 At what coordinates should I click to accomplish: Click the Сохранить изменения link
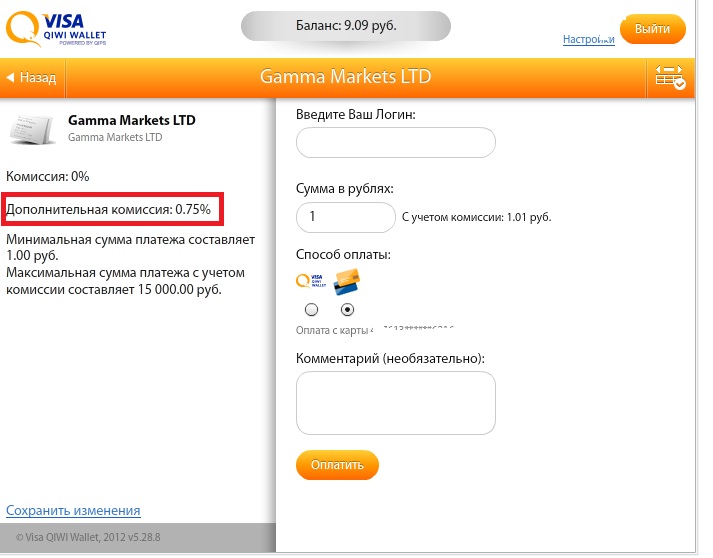[x=73, y=510]
